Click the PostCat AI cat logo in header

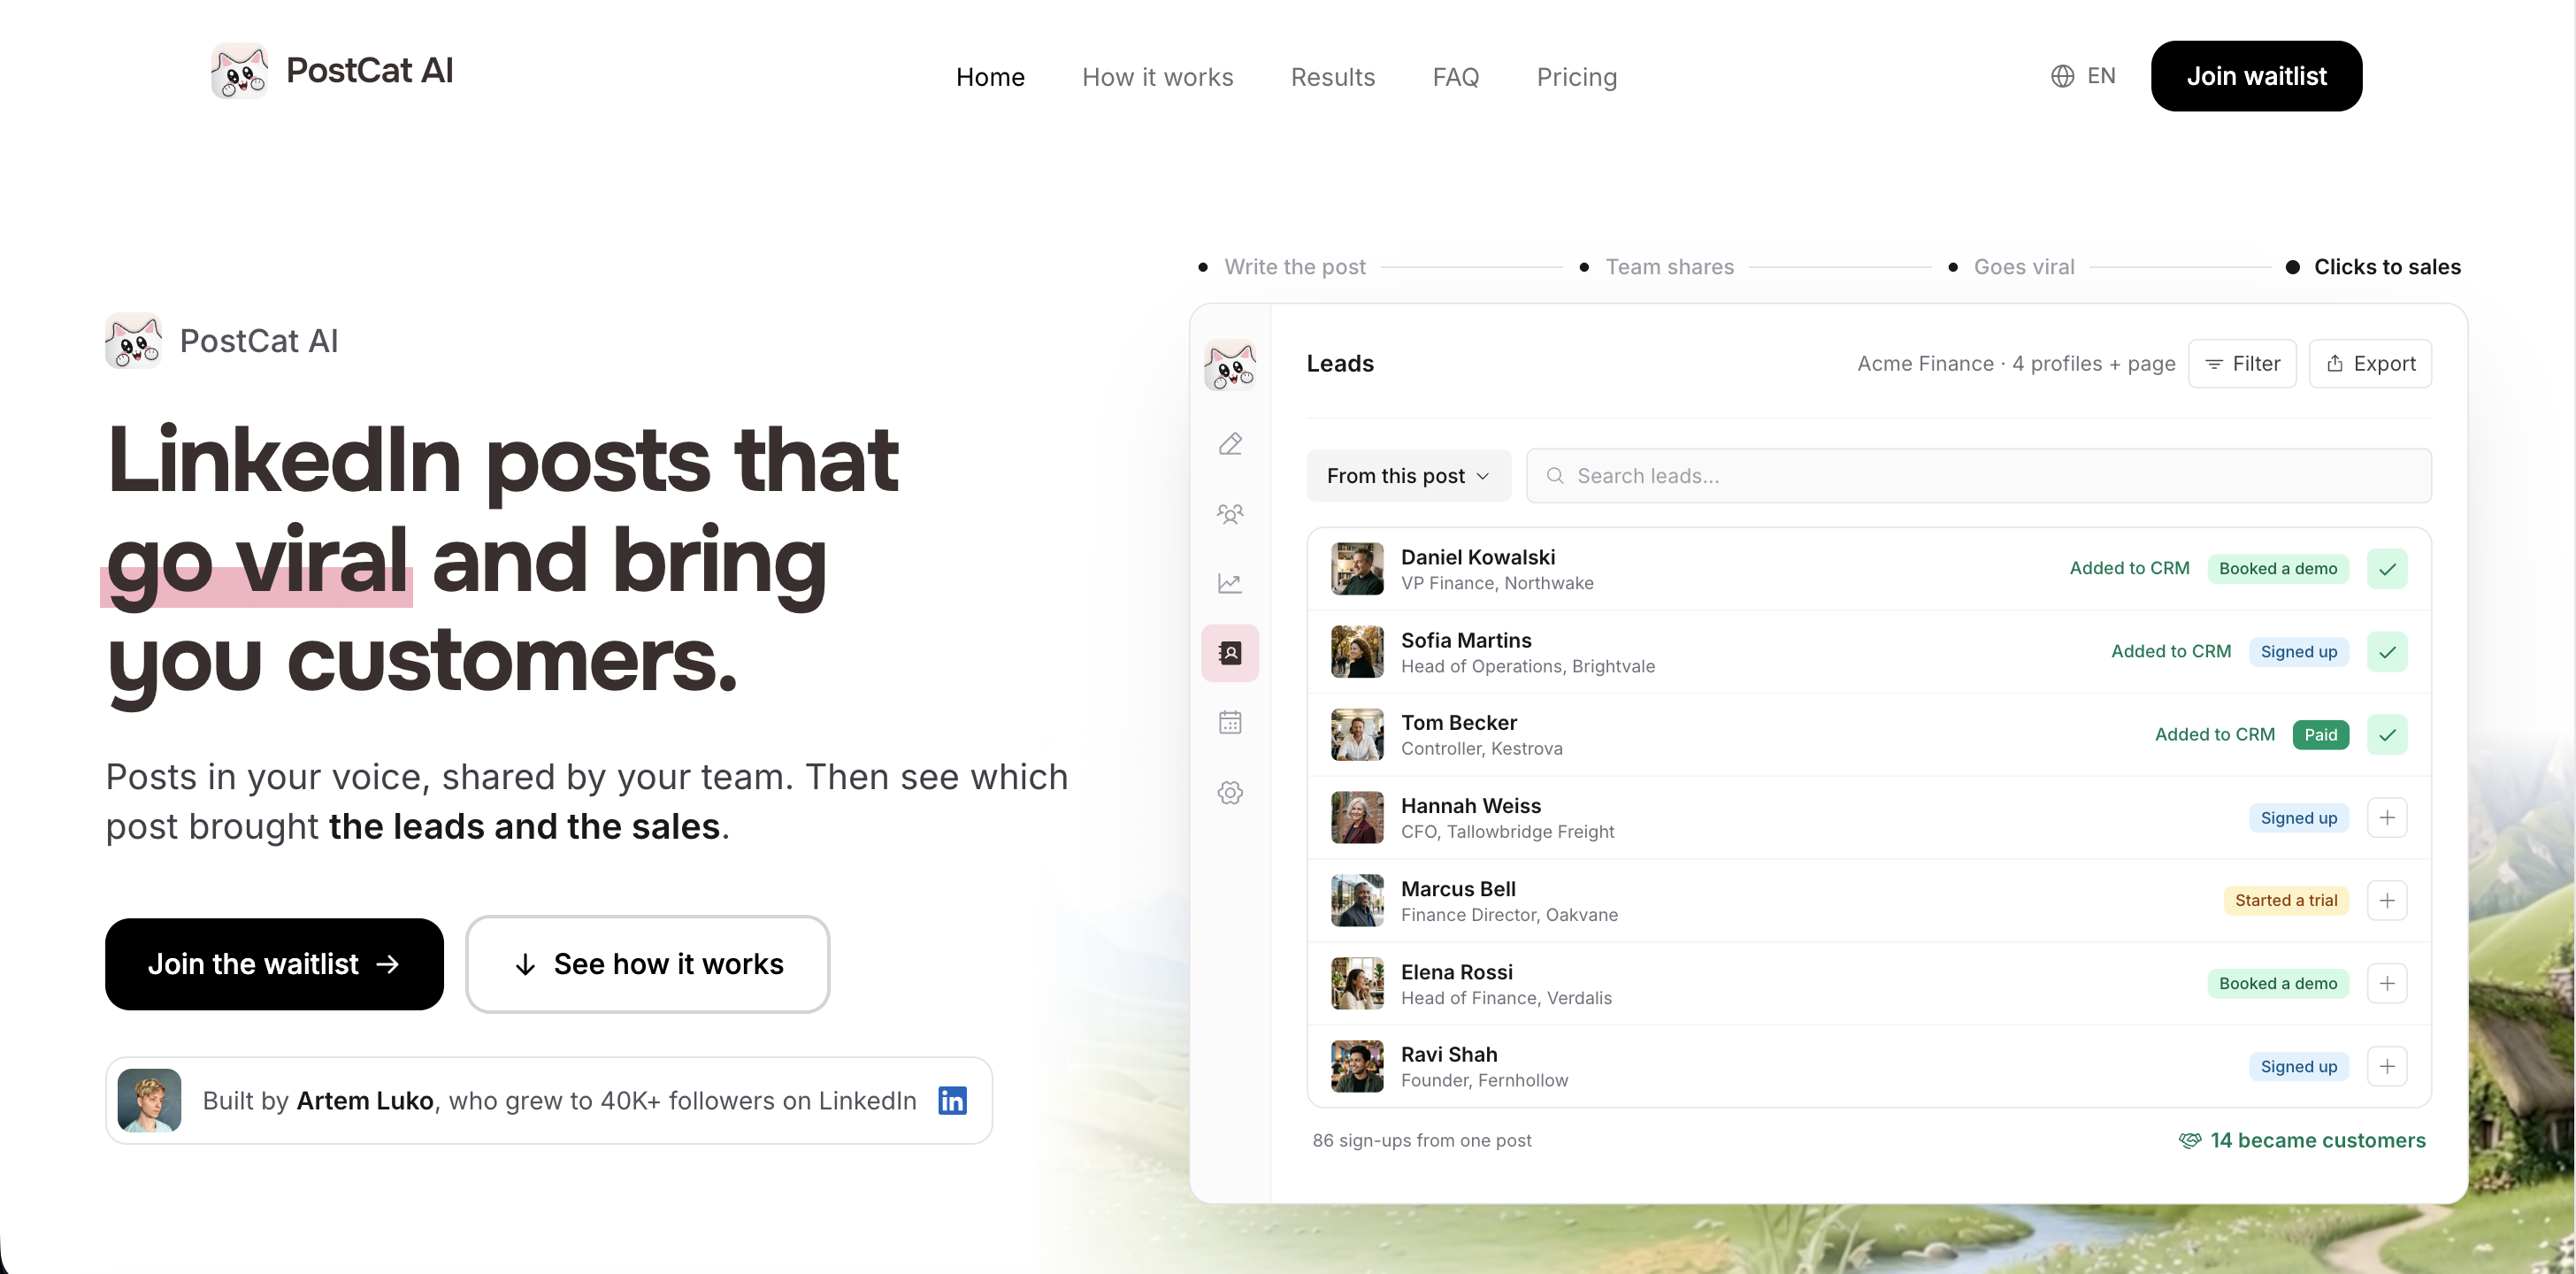[239, 71]
